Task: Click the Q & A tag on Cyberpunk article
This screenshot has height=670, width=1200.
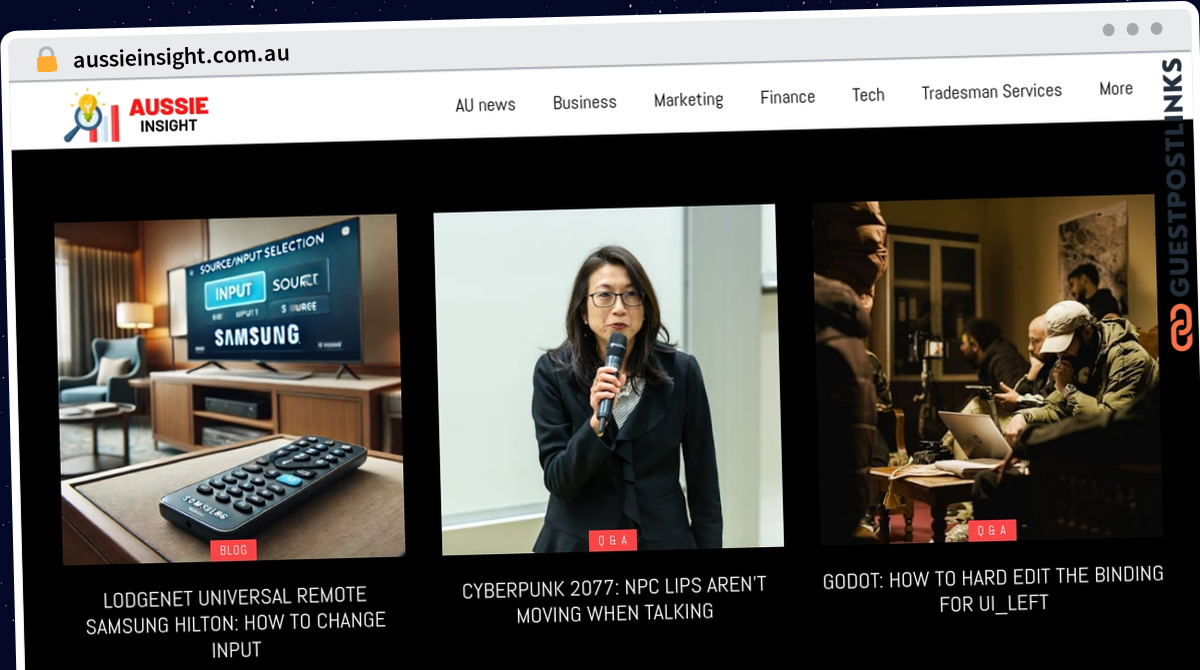Action: coord(613,540)
